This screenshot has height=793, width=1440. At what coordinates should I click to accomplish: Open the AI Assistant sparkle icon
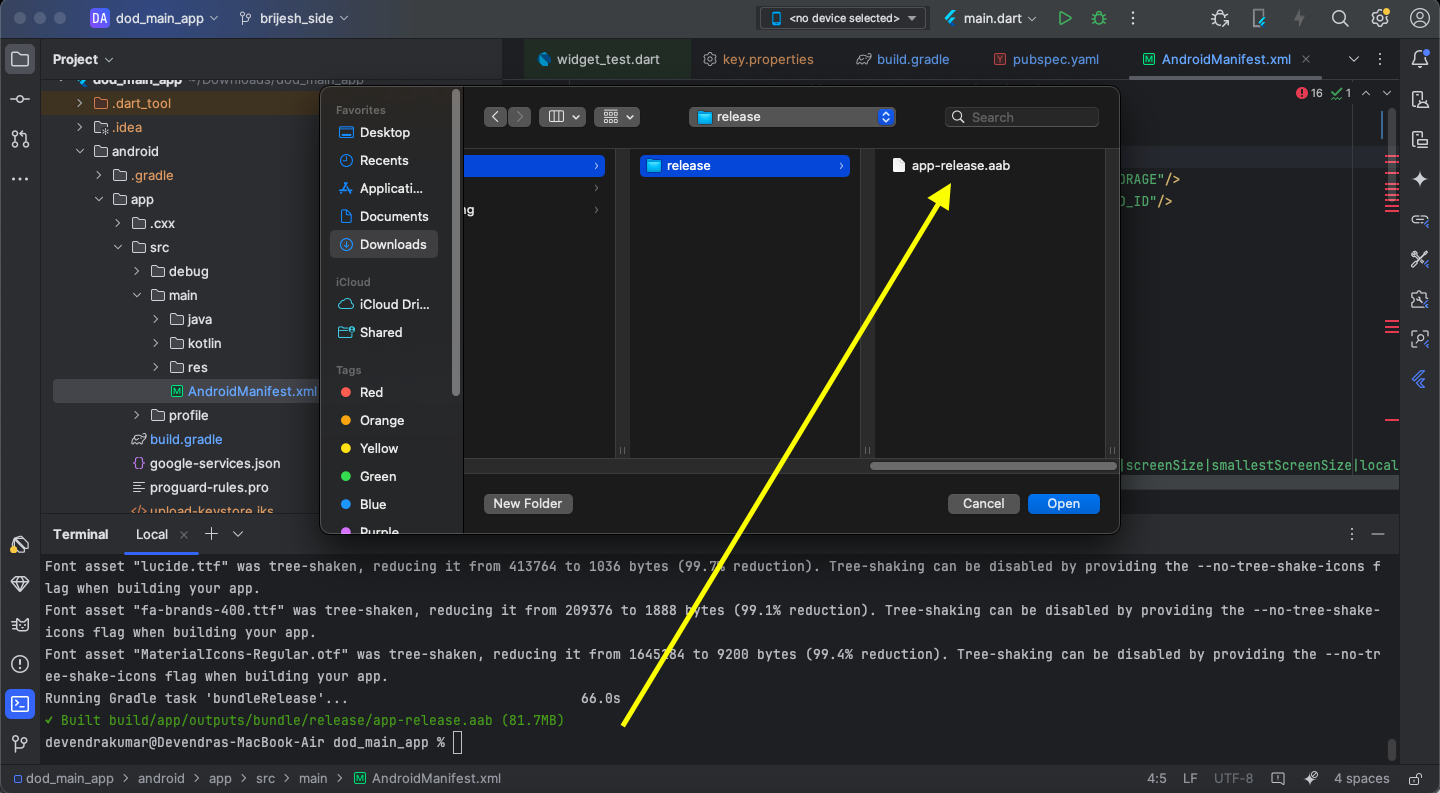click(x=1419, y=179)
